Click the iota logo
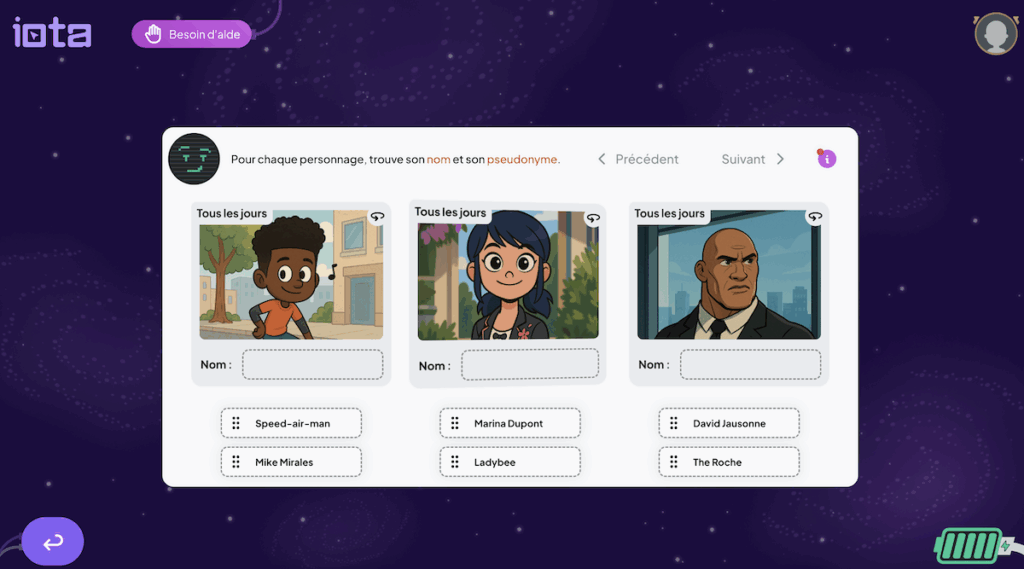 [52, 33]
